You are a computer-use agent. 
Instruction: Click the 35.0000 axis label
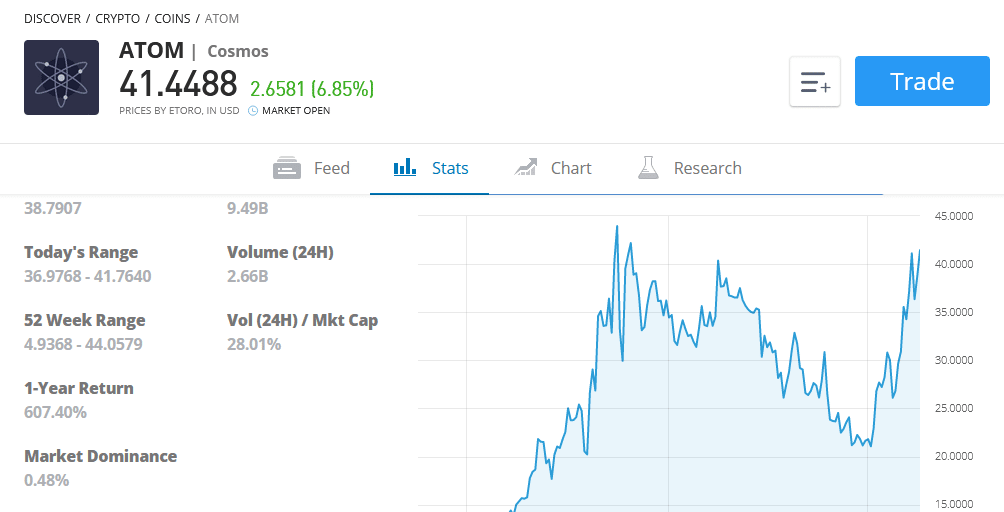coord(953,312)
